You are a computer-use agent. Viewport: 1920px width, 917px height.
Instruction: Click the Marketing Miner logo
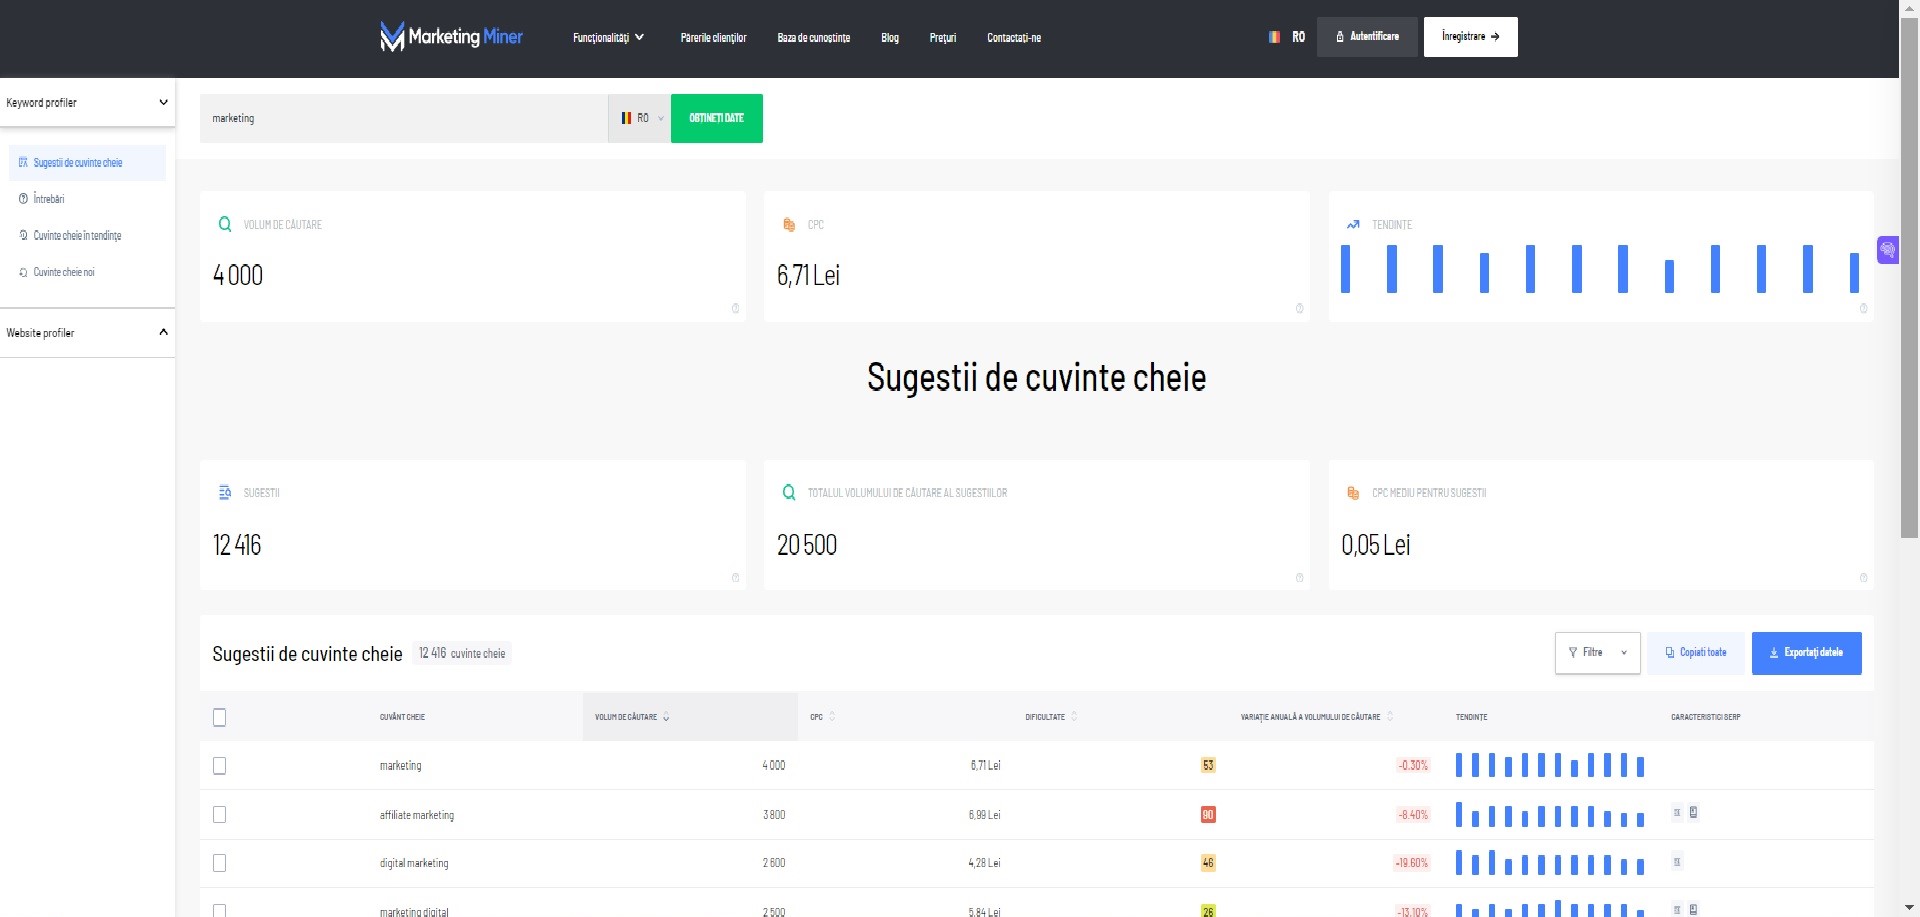coord(451,37)
